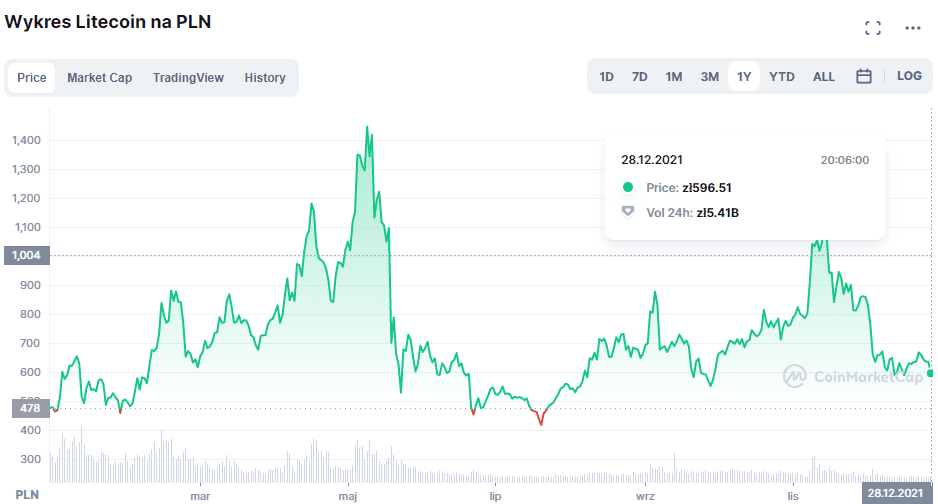The height and width of the screenshot is (504, 938).
Task: Select the 1D time range
Action: (606, 77)
